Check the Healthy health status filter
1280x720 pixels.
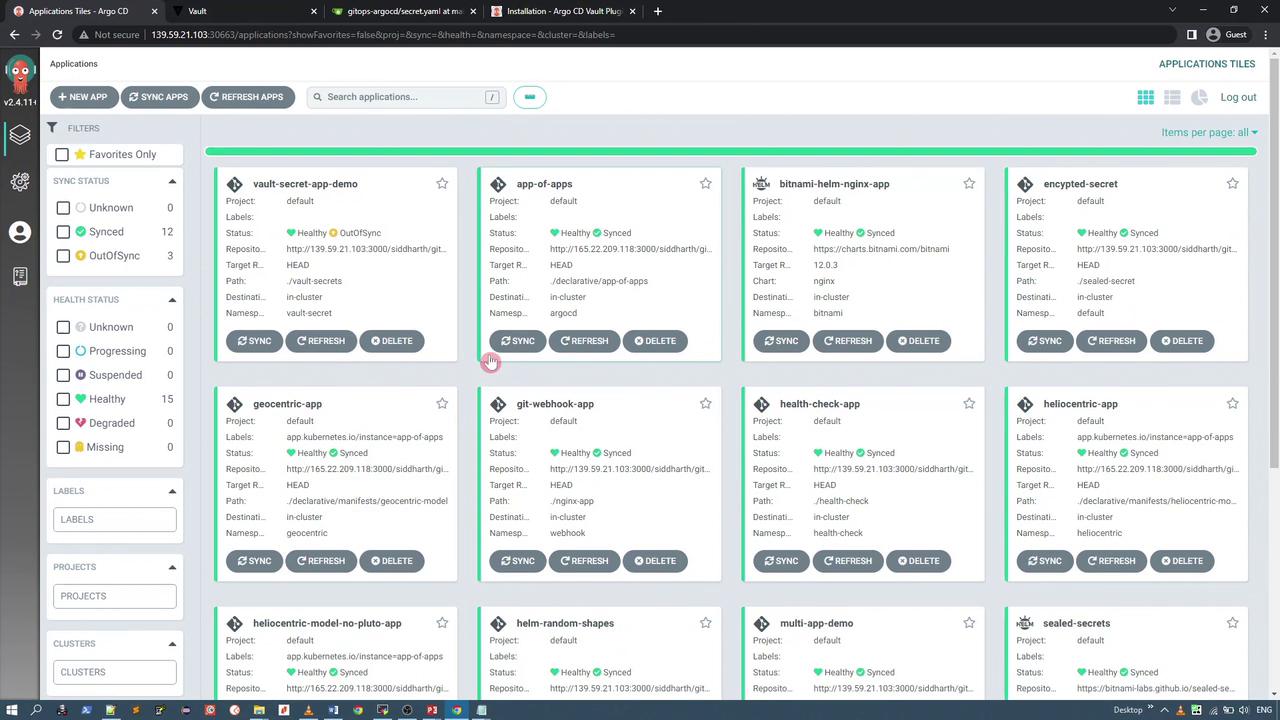tap(63, 399)
